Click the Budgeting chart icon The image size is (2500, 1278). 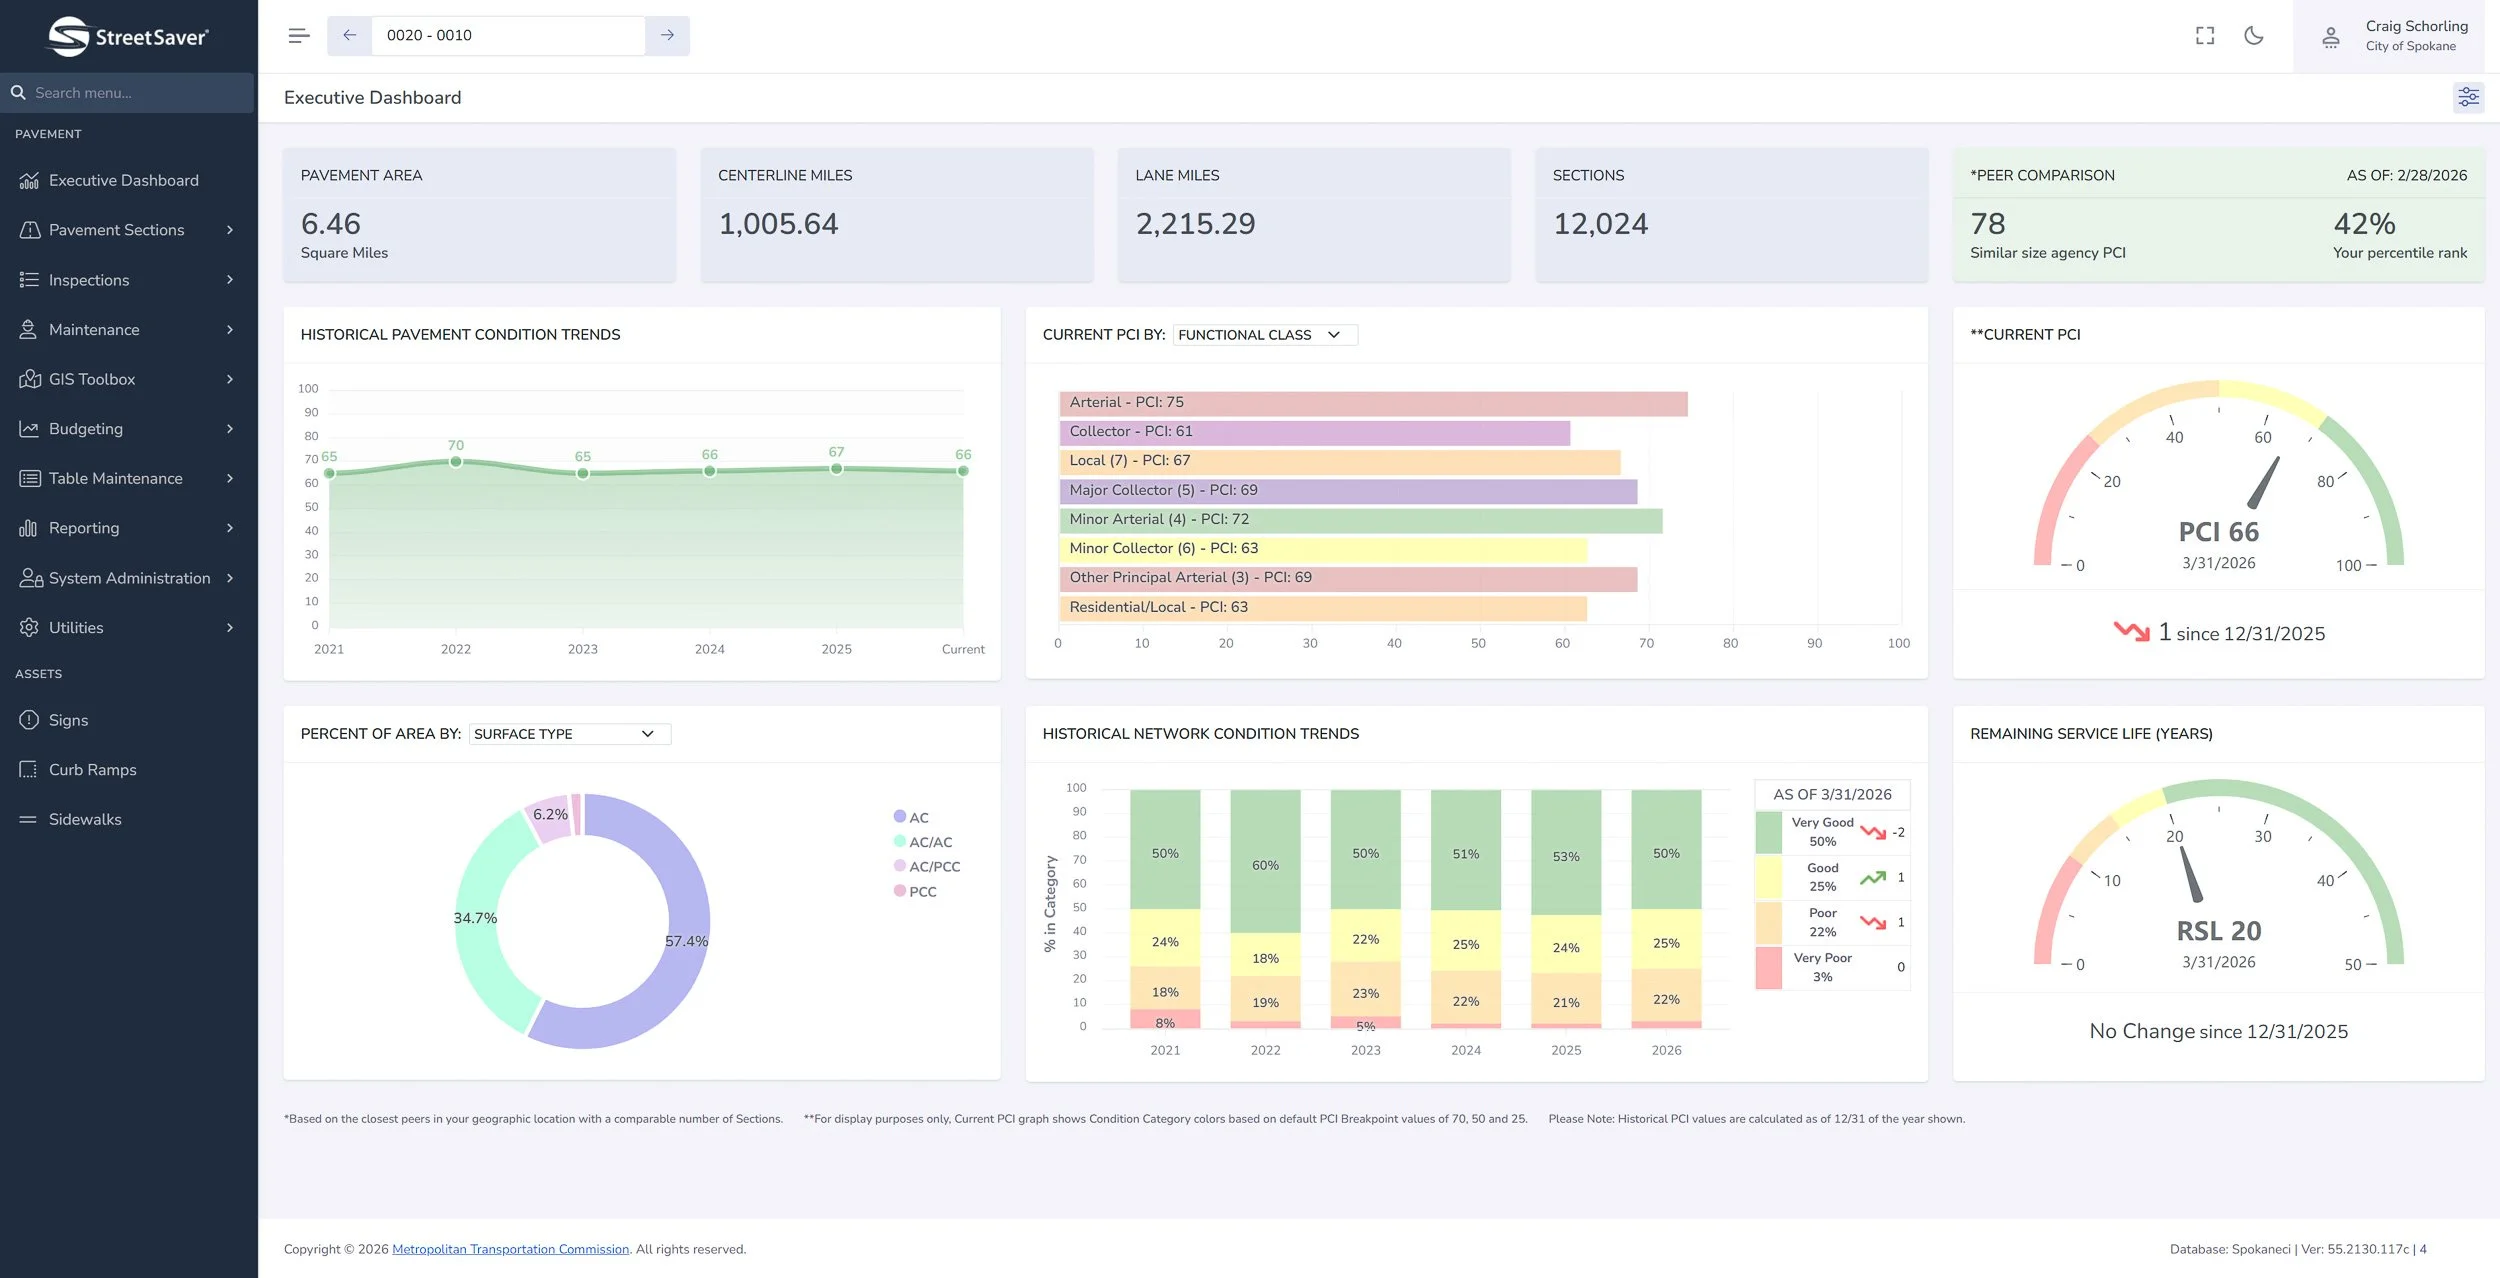[x=29, y=429]
